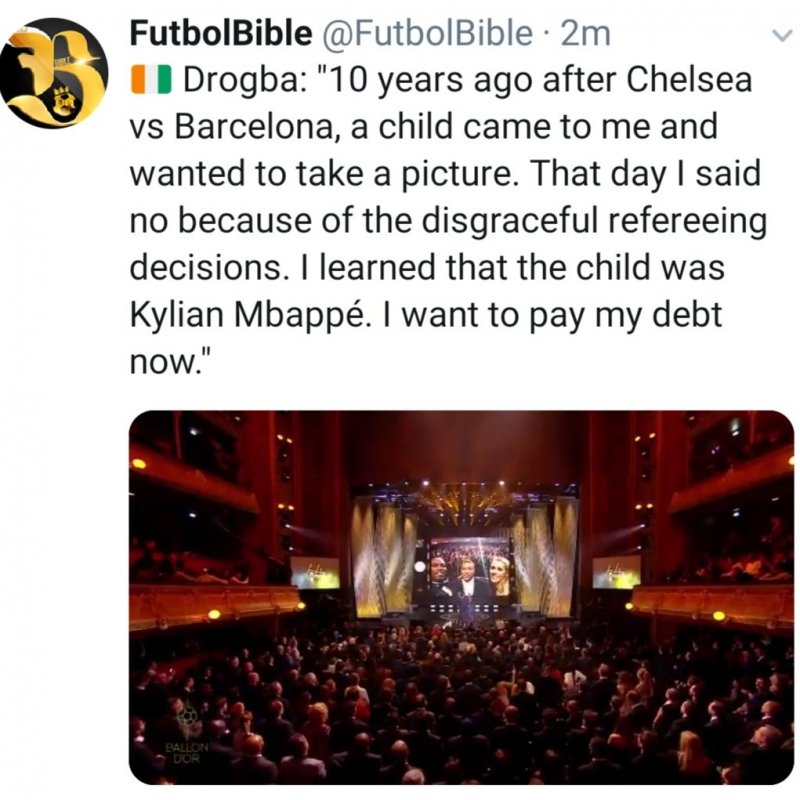Click the phrase disgraceful refereeing in tweet
800x800 pixels.
[x=592, y=221]
